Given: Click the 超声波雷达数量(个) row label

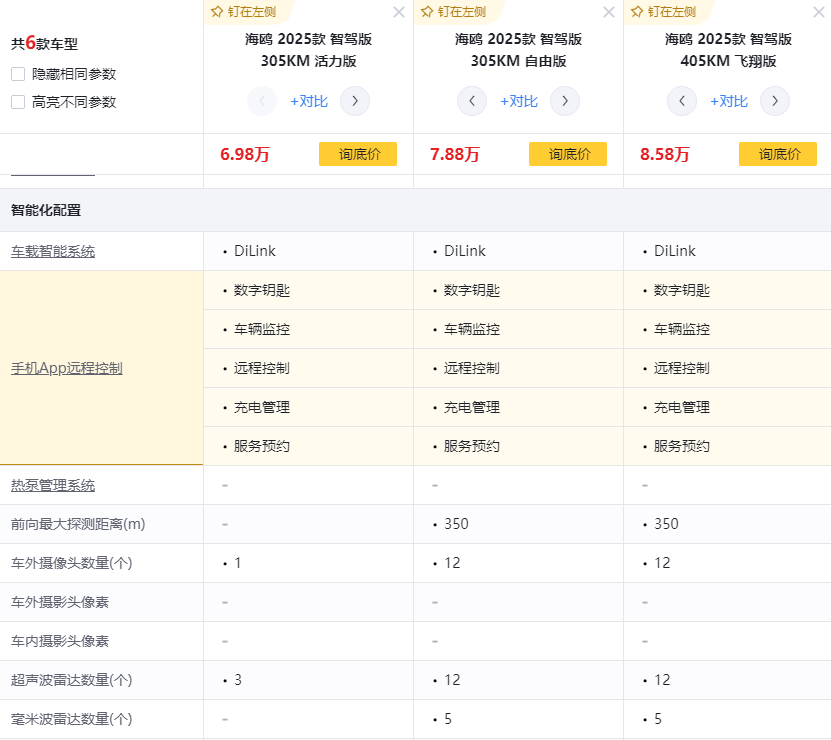Looking at the screenshot, I should coord(72,680).
